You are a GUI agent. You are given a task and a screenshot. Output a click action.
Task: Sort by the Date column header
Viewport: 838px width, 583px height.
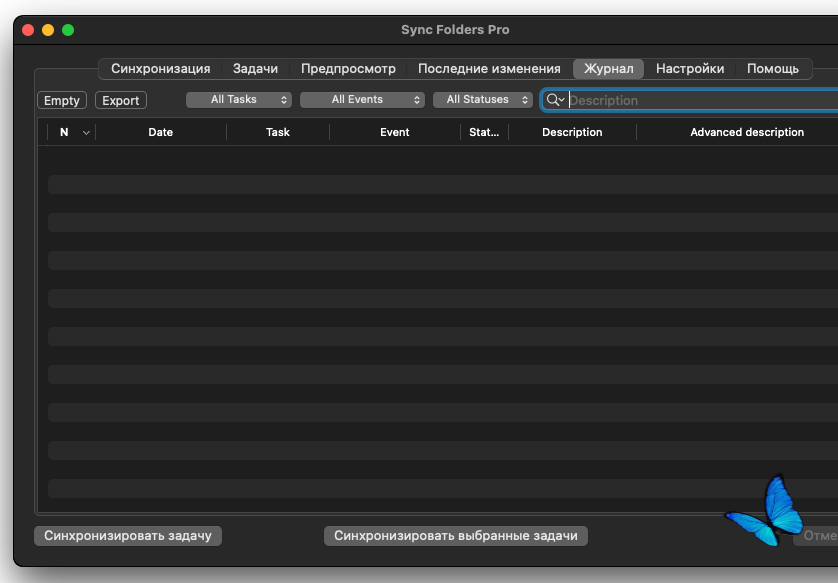pyautogui.click(x=161, y=132)
